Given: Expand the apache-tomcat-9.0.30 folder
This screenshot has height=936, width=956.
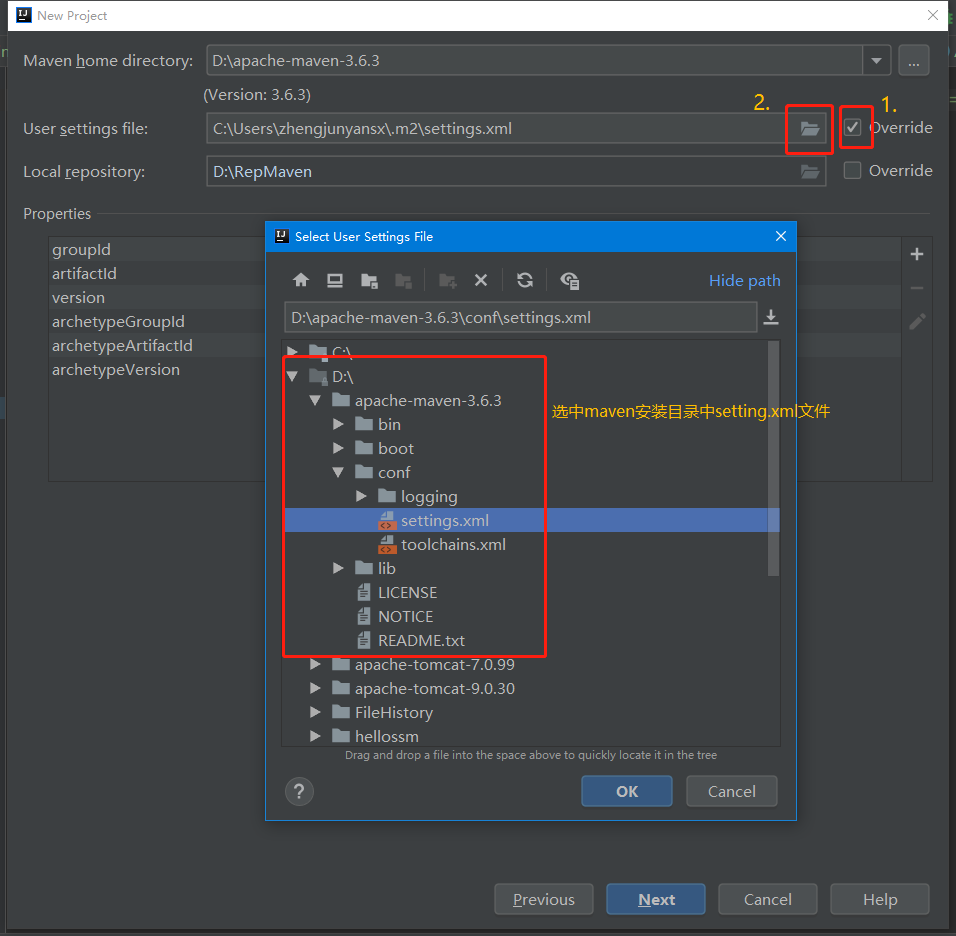Looking at the screenshot, I should click(315, 688).
